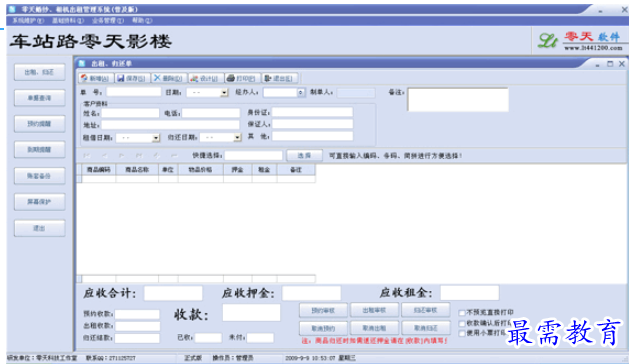The height and width of the screenshot is (364, 629).
Task: Click into the 保证人 text field
Action: pos(312,124)
